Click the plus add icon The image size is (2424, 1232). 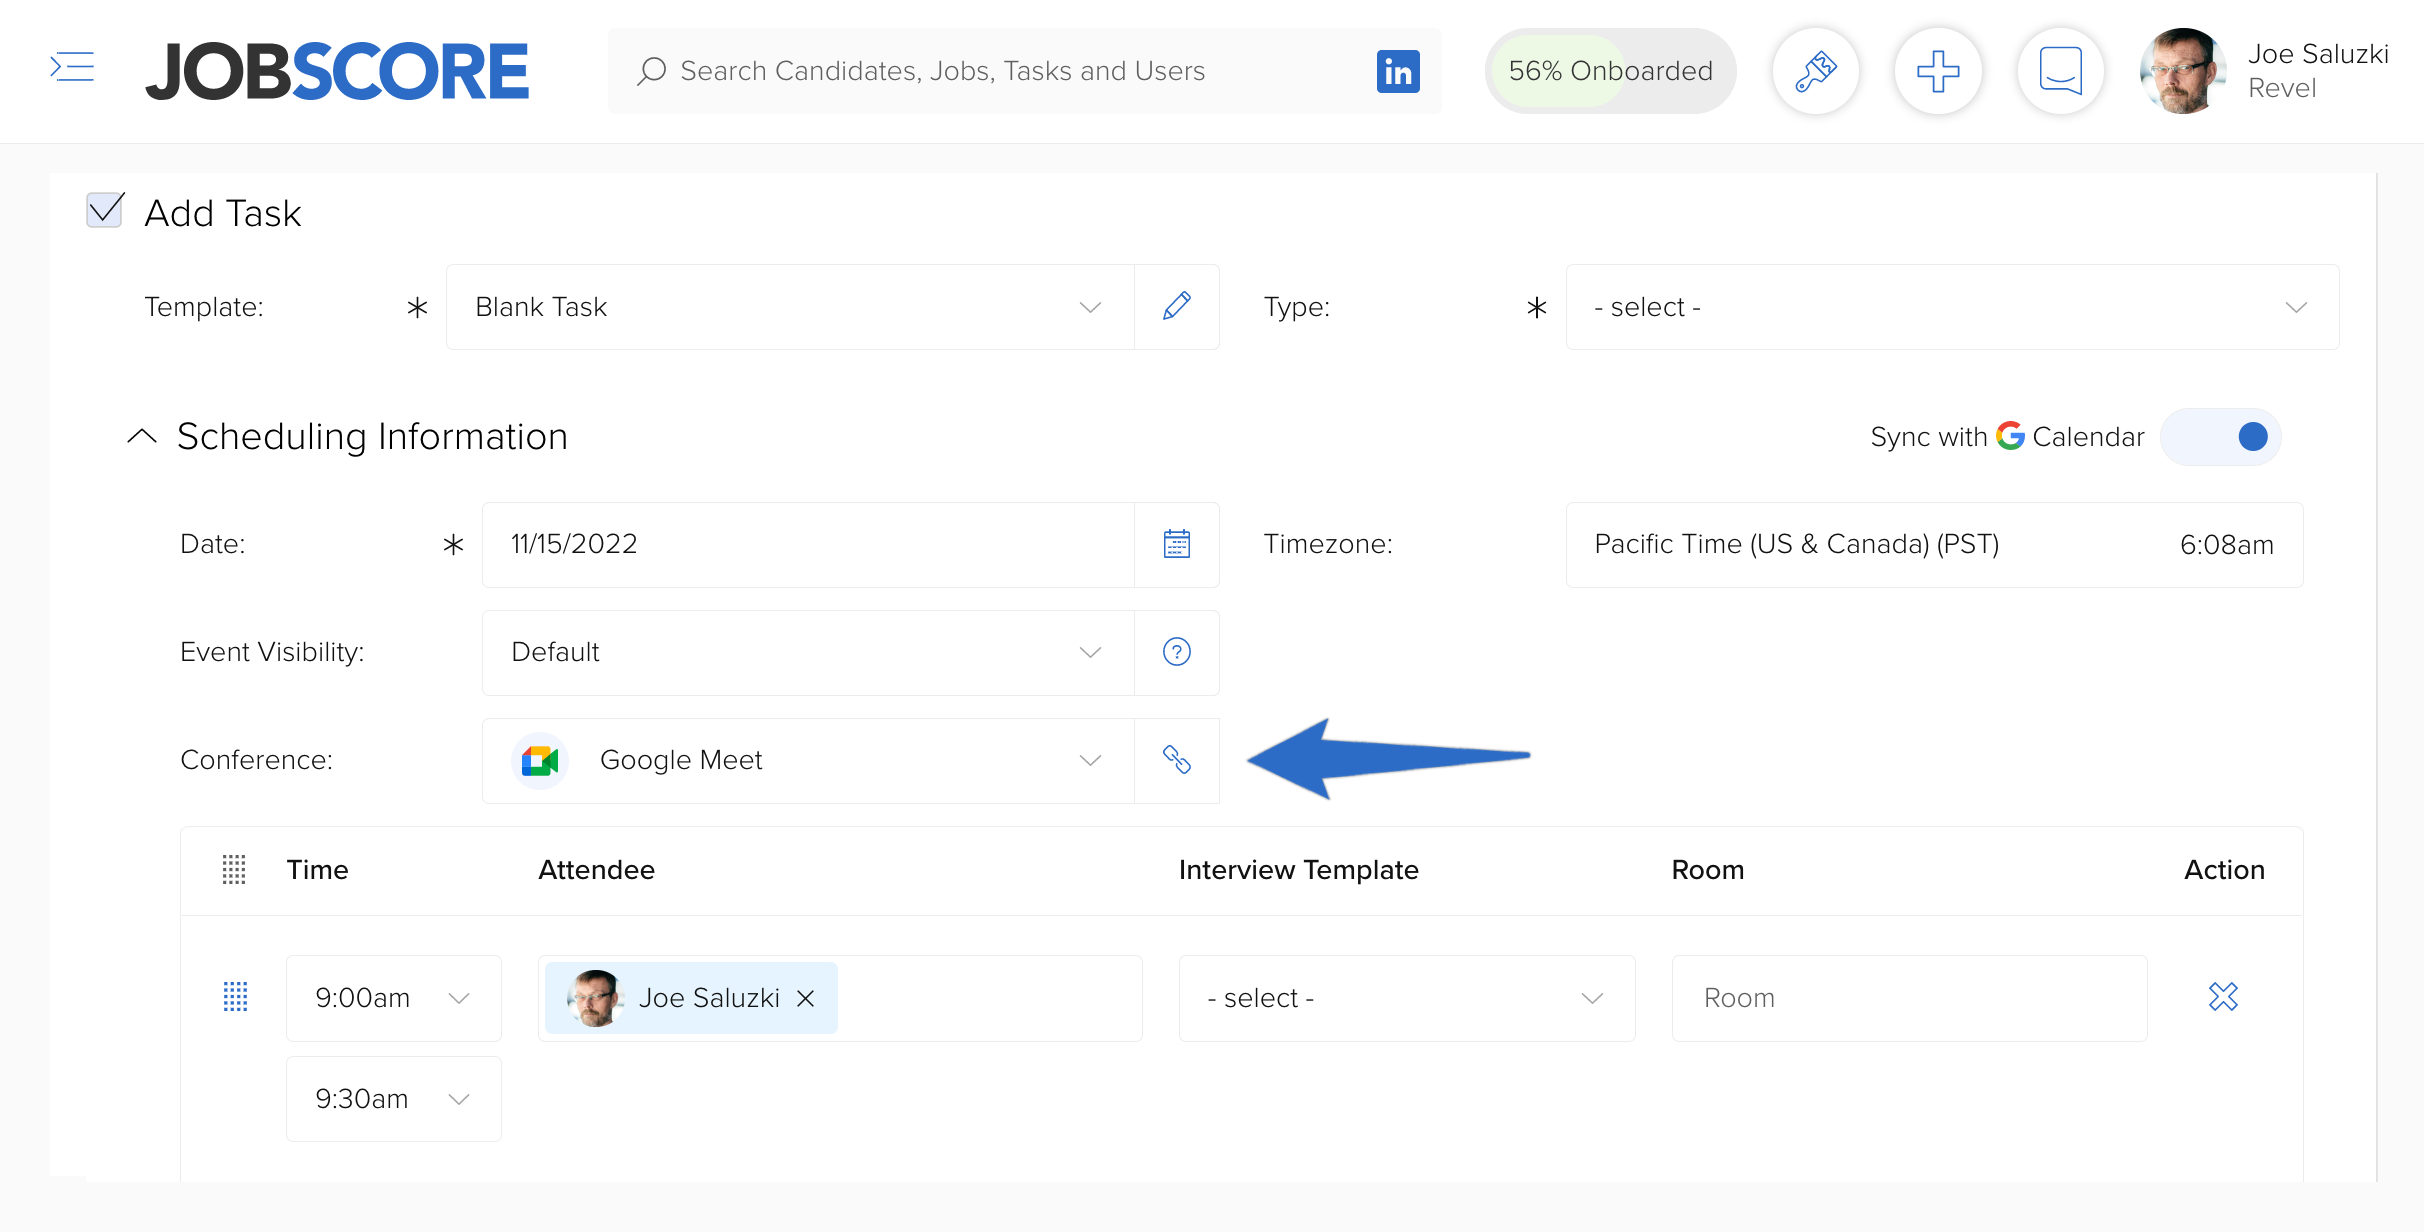1938,71
